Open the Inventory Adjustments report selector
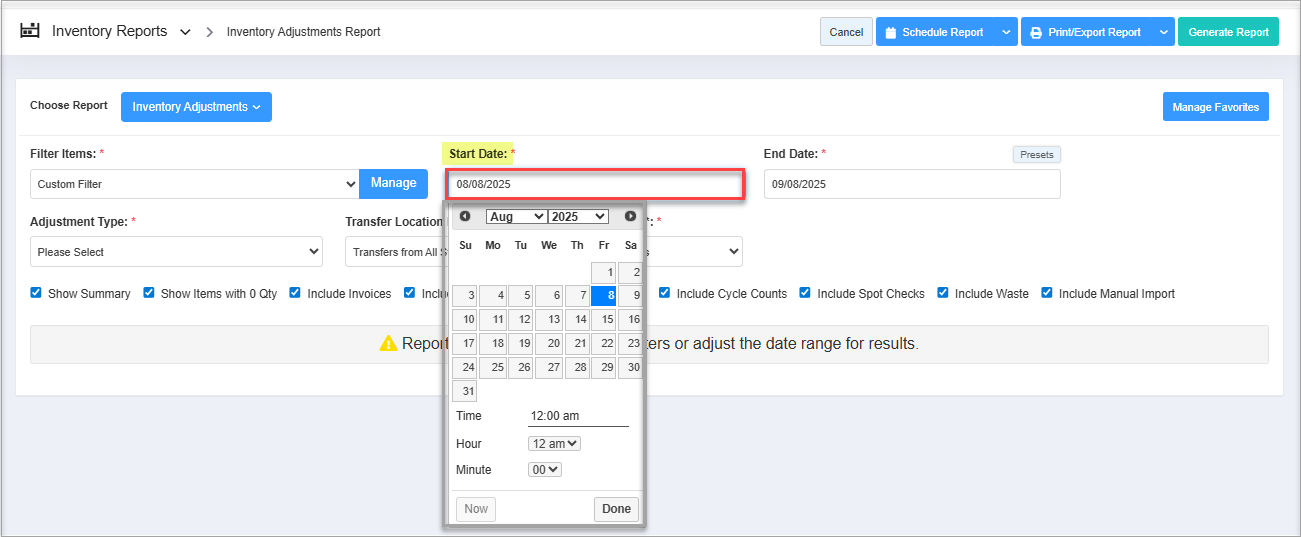Viewport: 1301px width, 537px height. [196, 107]
